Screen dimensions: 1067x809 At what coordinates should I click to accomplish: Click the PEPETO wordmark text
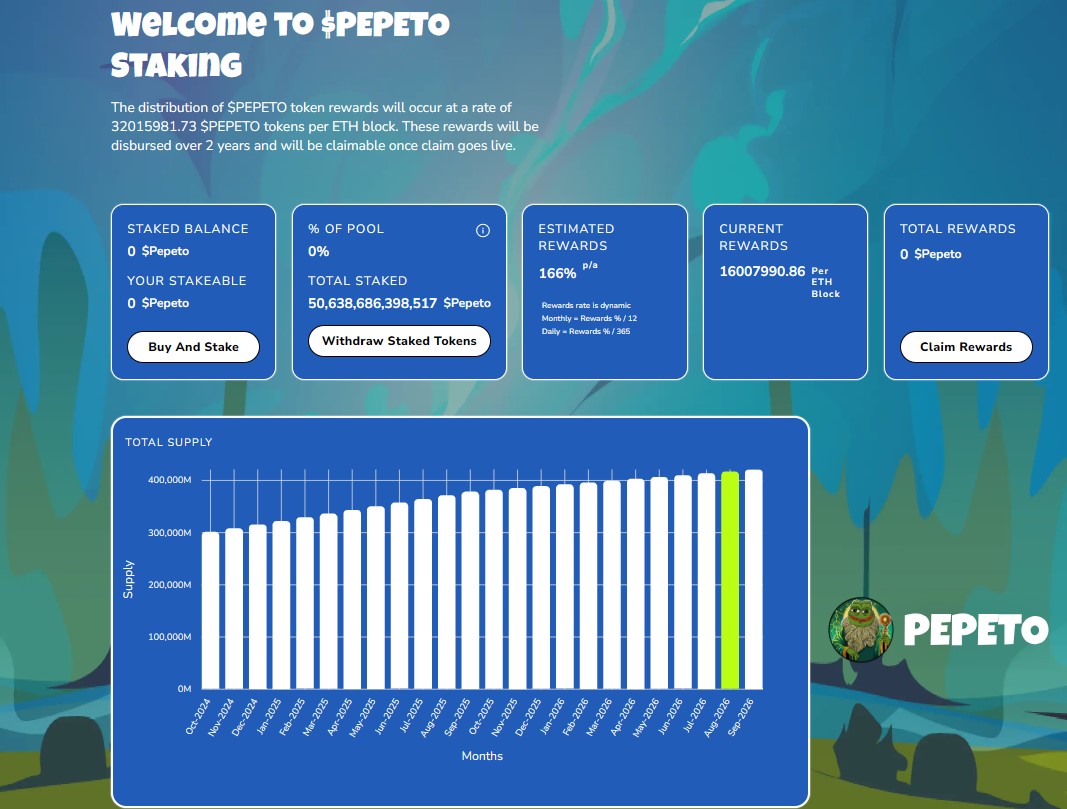point(976,630)
